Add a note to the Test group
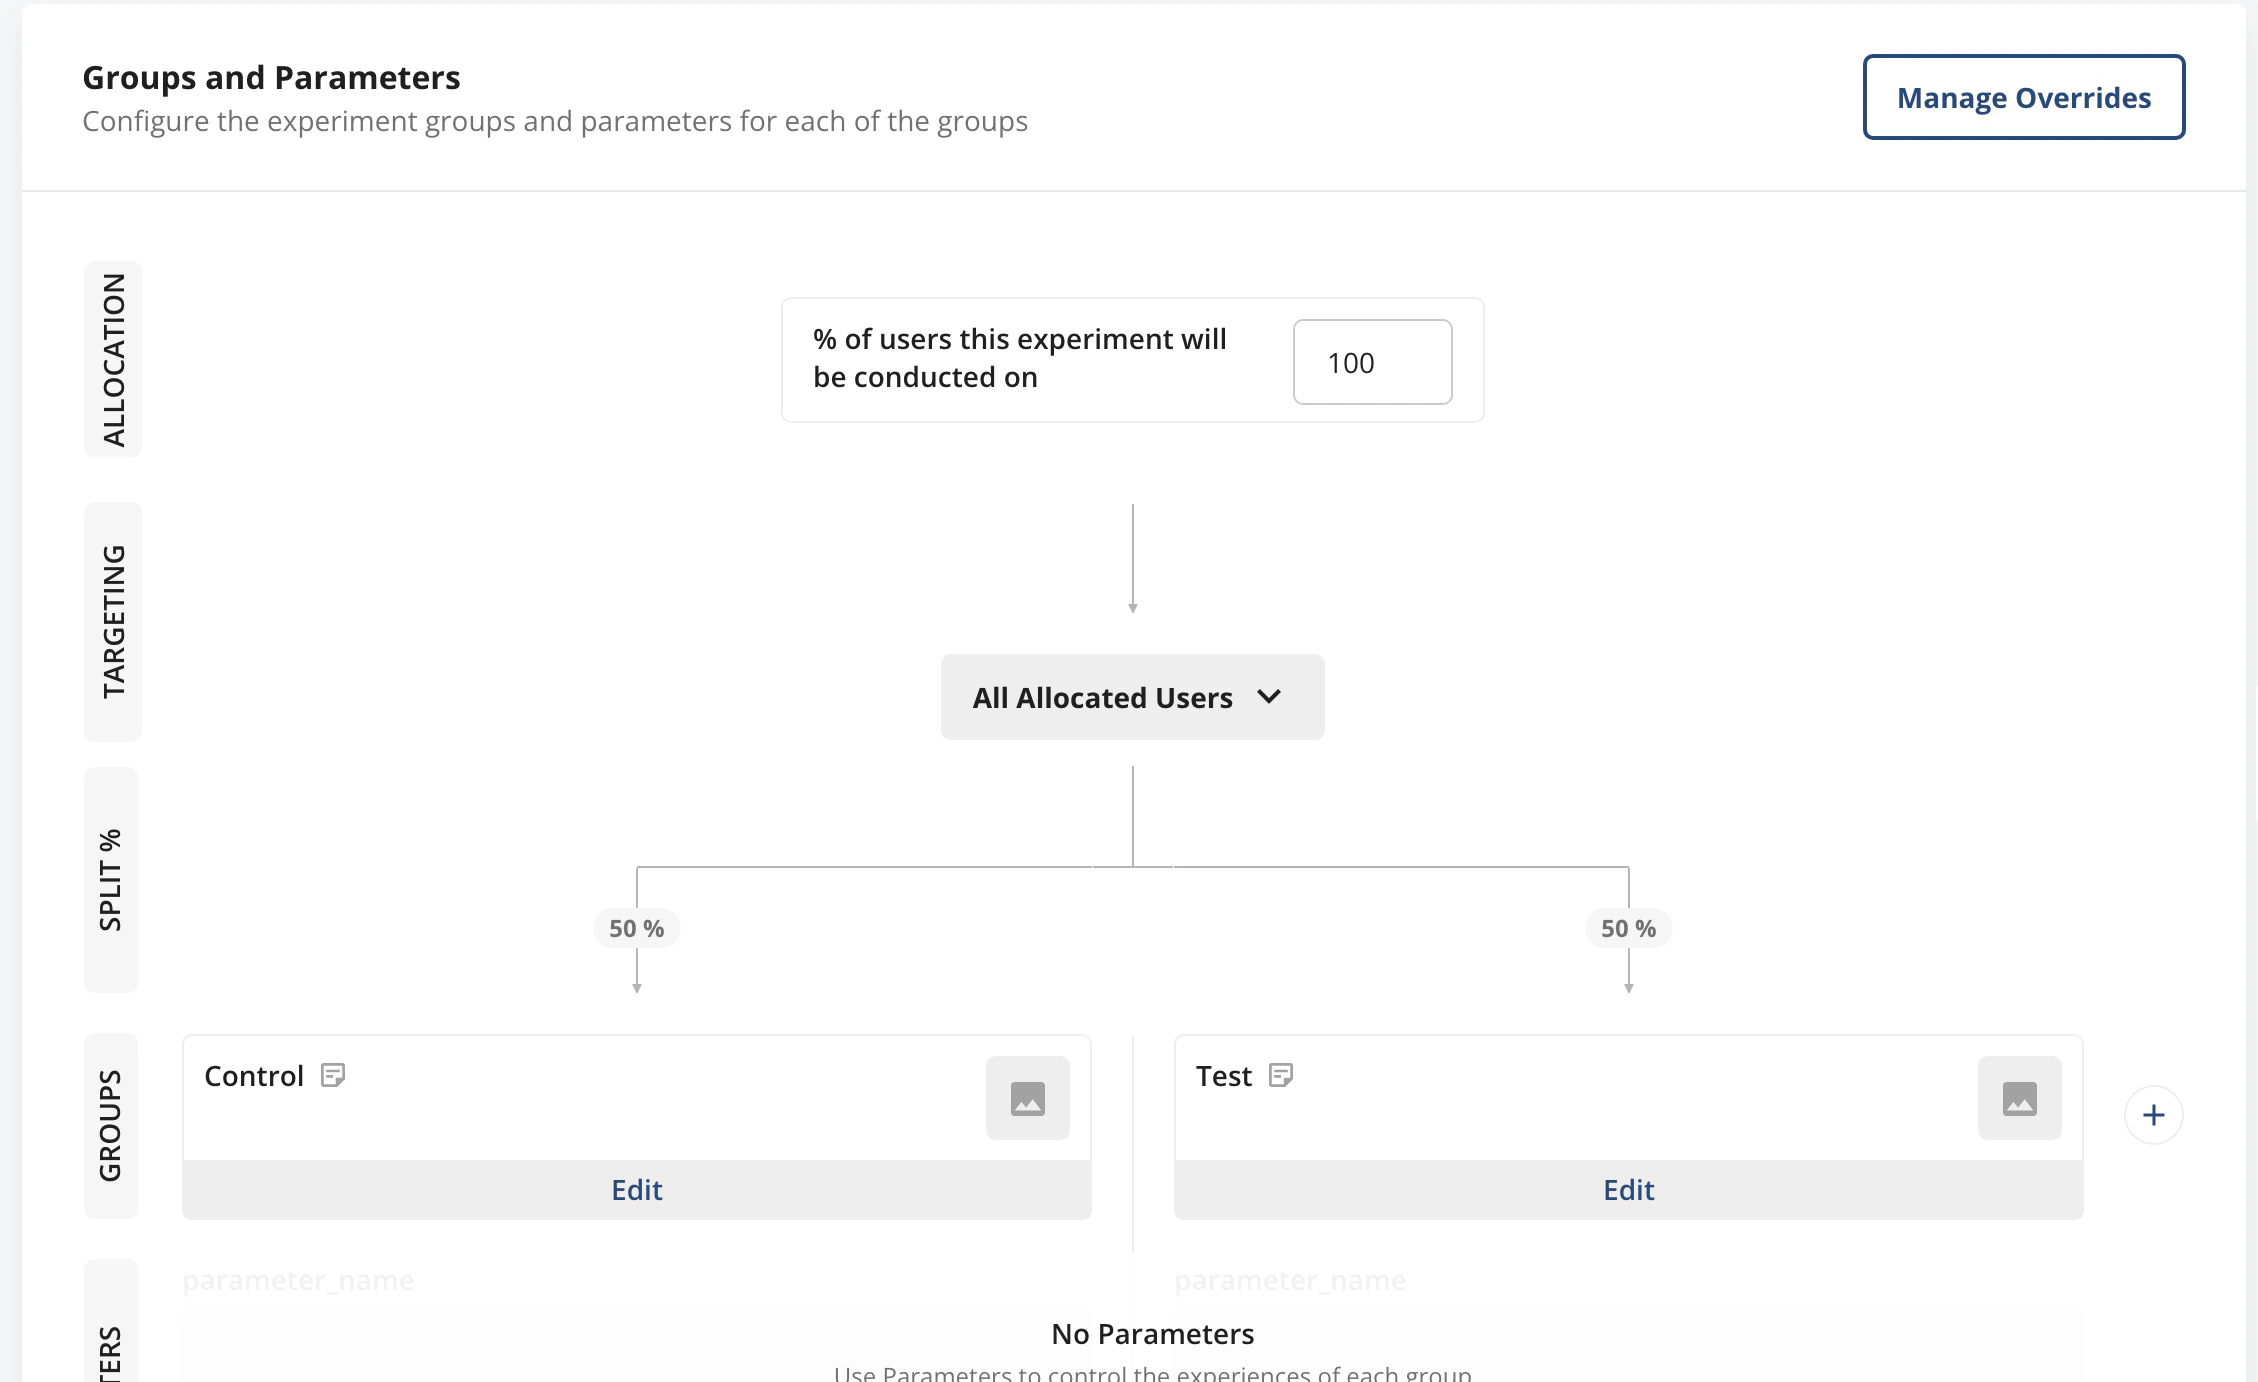2258x1382 pixels. [x=1282, y=1075]
